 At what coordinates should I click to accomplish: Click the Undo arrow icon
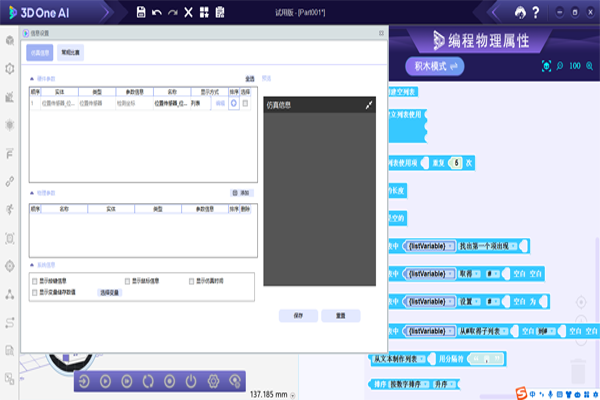[157, 12]
